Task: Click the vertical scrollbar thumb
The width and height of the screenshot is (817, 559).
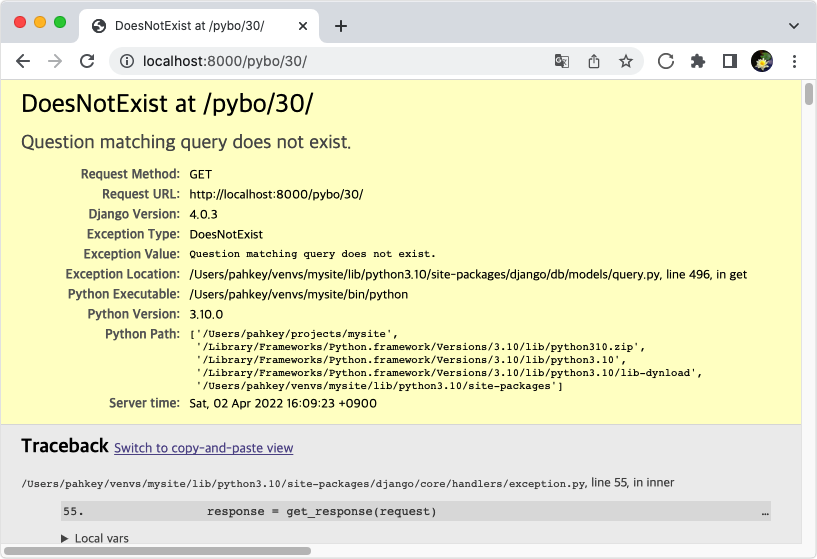Action: tap(809, 94)
